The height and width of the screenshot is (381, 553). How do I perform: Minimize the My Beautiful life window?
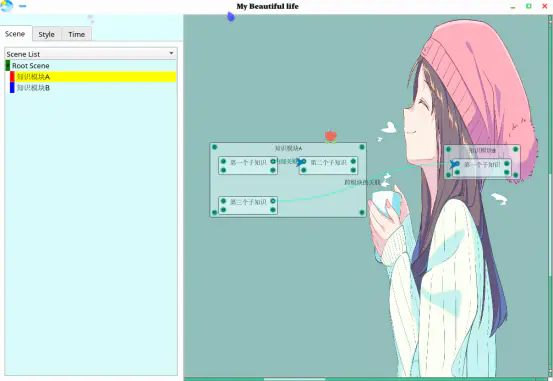coord(513,7)
